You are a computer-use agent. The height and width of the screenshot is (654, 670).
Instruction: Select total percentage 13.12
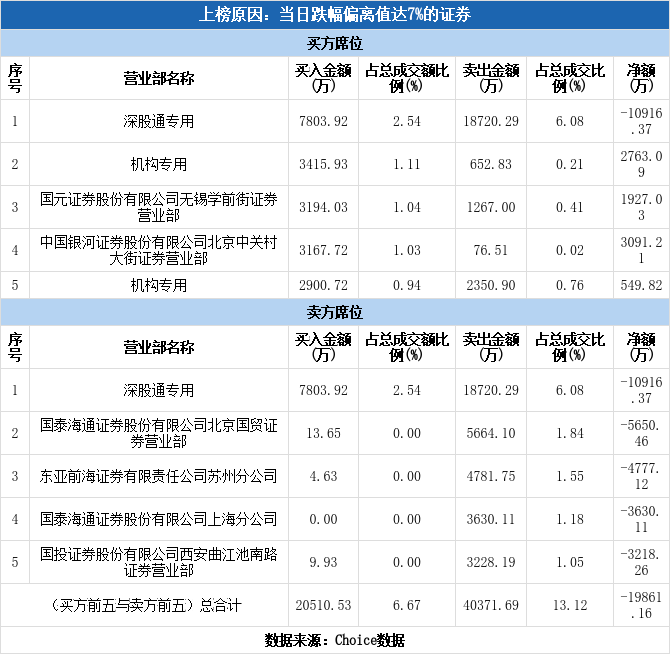click(569, 605)
